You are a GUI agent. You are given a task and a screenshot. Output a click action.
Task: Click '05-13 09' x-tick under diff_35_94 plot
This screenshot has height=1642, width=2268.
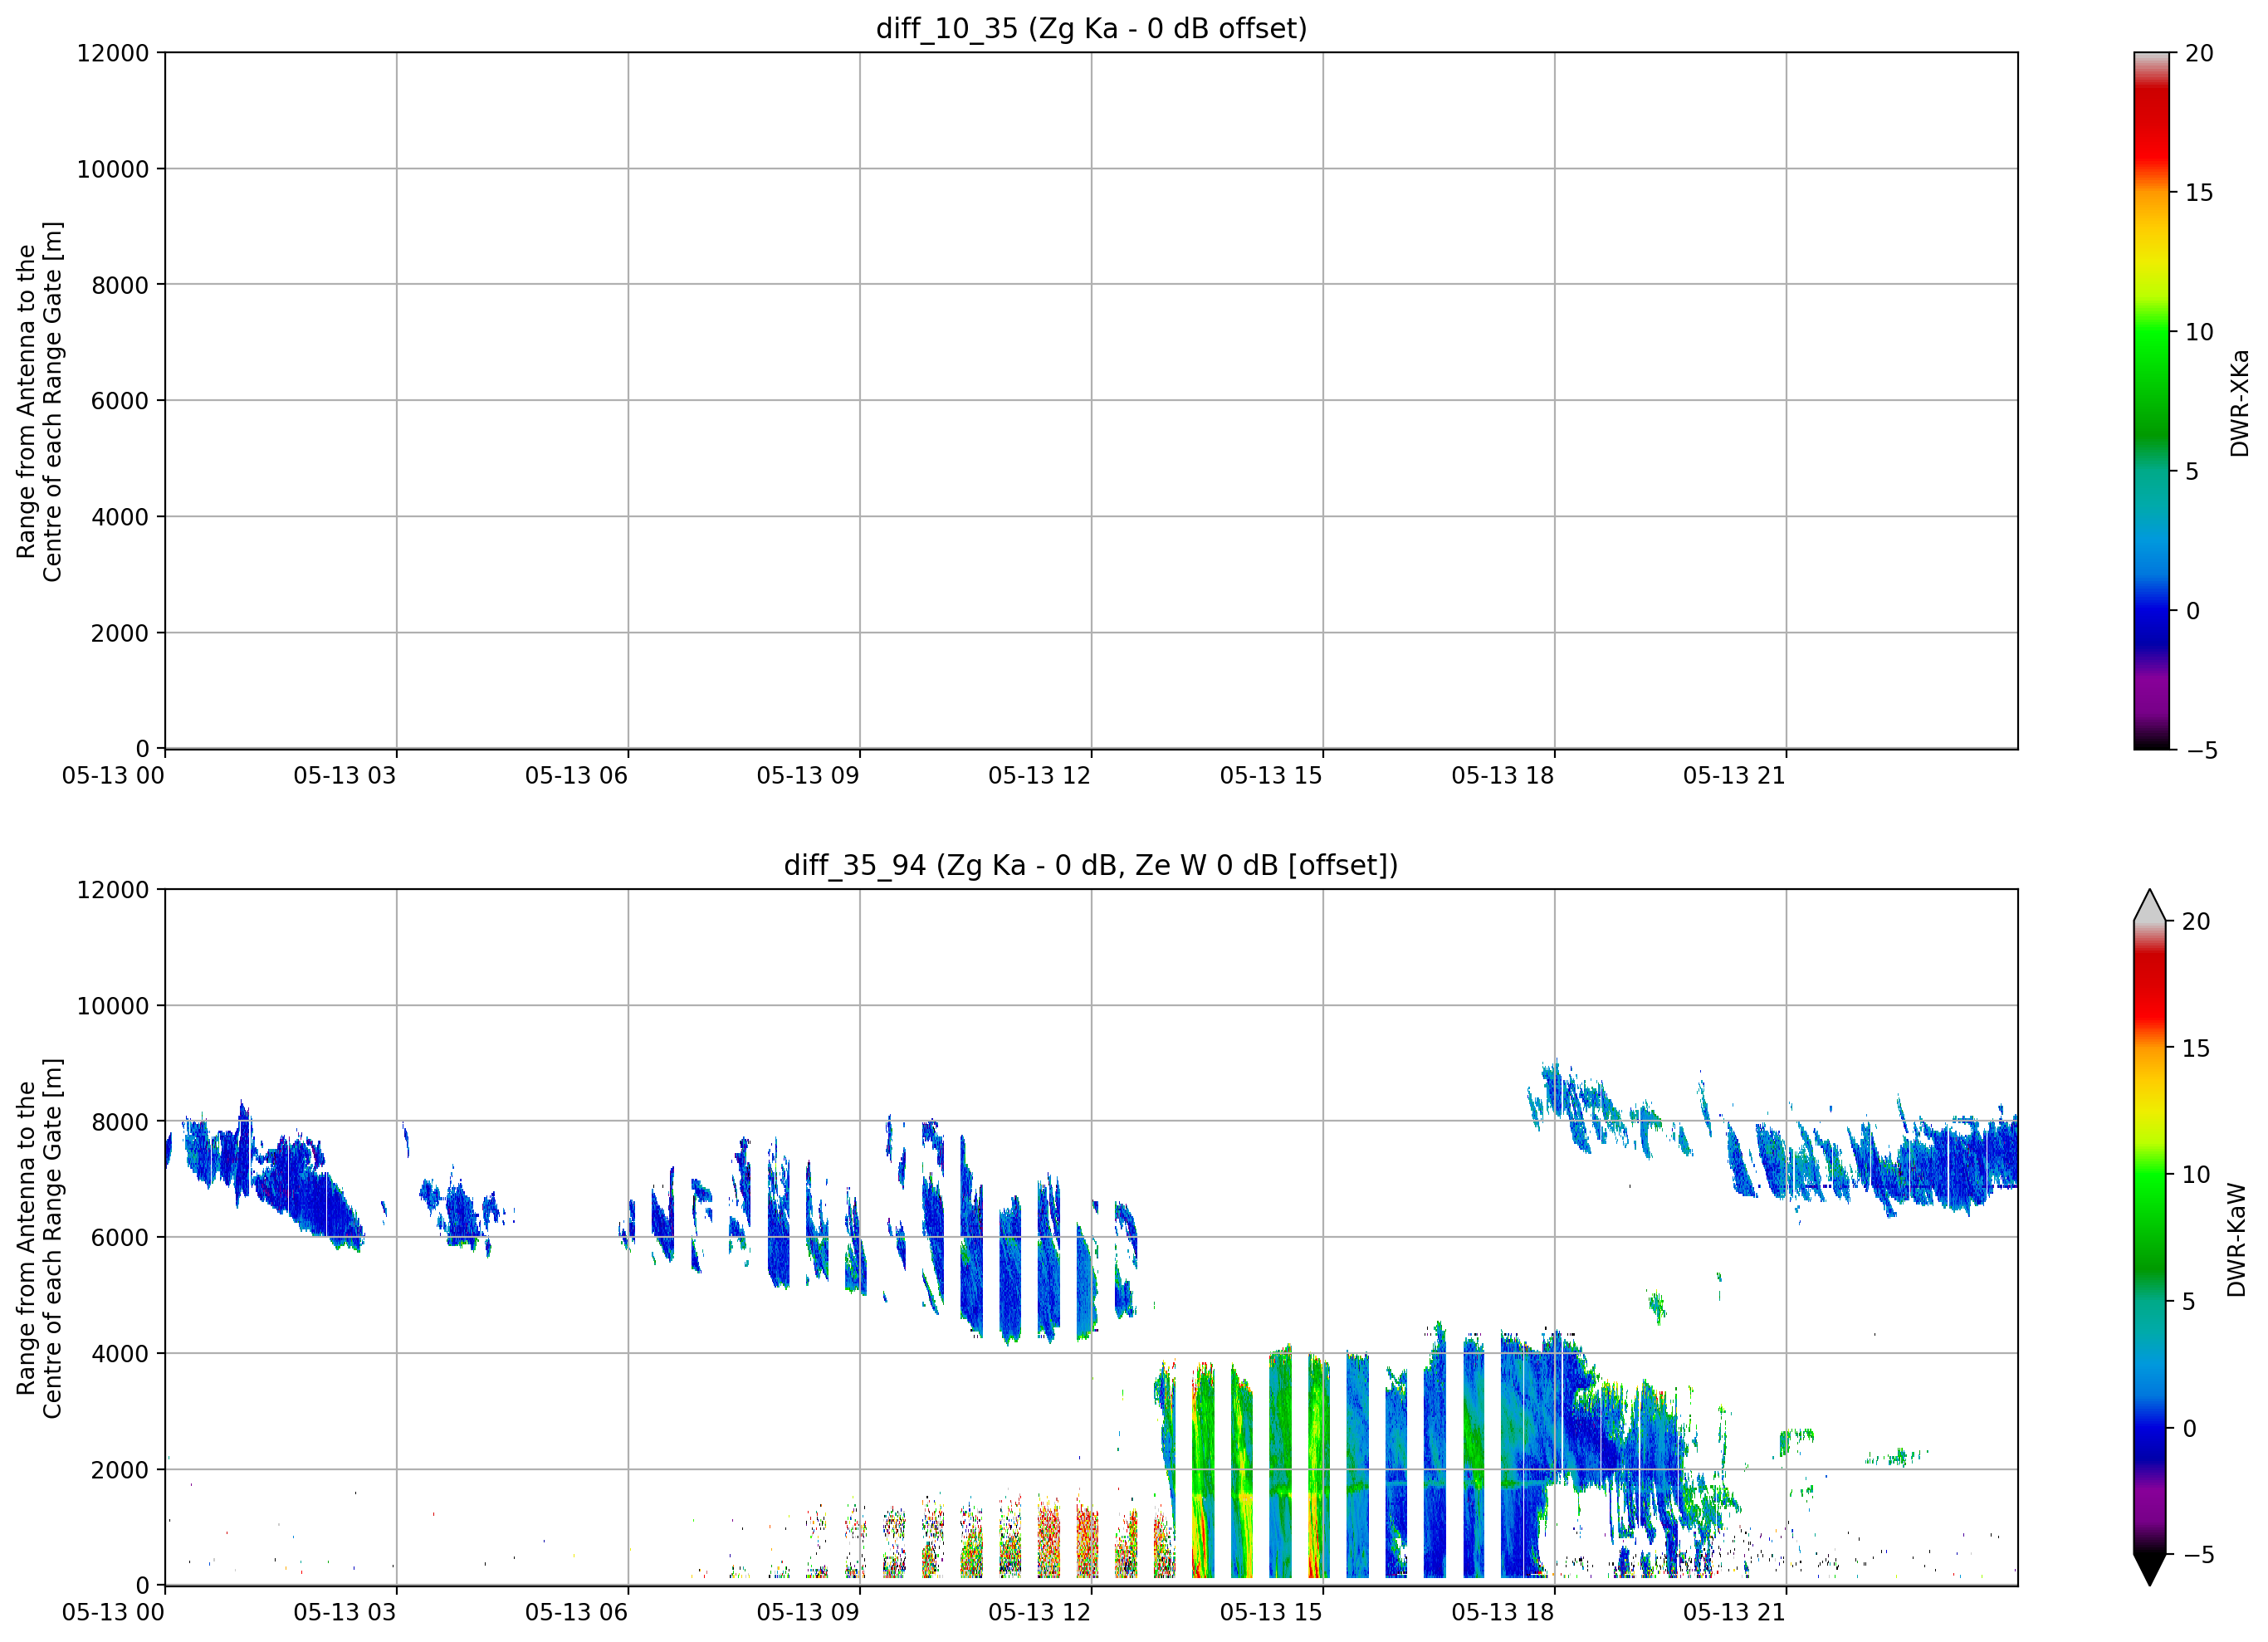[808, 1613]
